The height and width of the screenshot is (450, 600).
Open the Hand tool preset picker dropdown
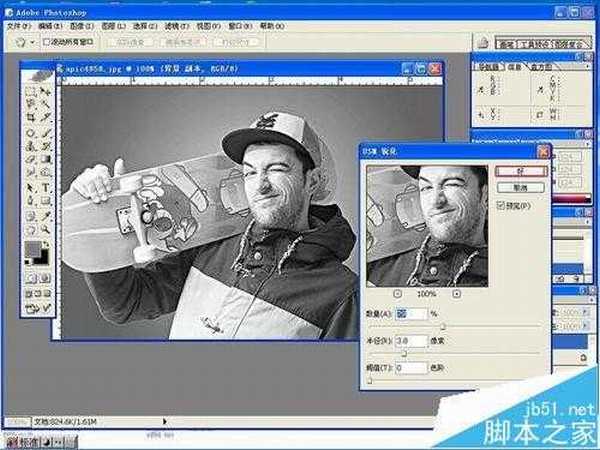[x=33, y=42]
